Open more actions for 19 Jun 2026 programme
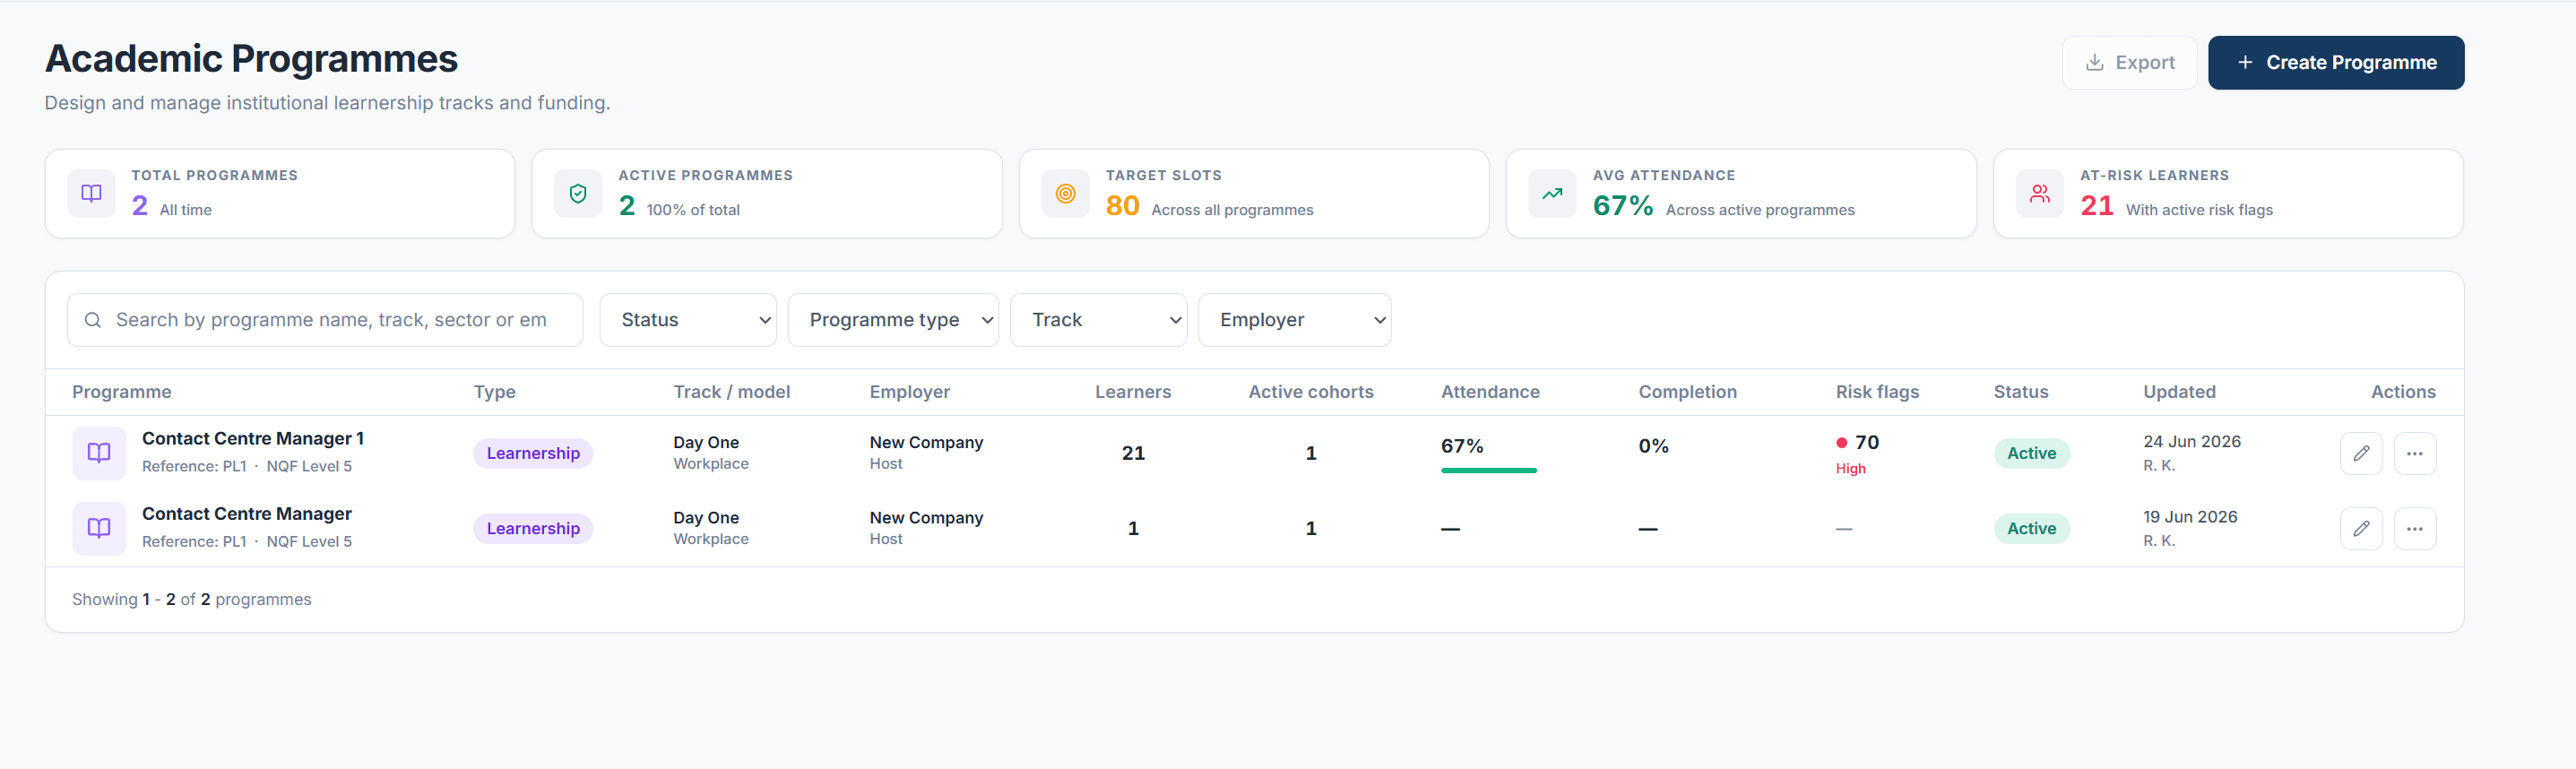 tap(2415, 528)
